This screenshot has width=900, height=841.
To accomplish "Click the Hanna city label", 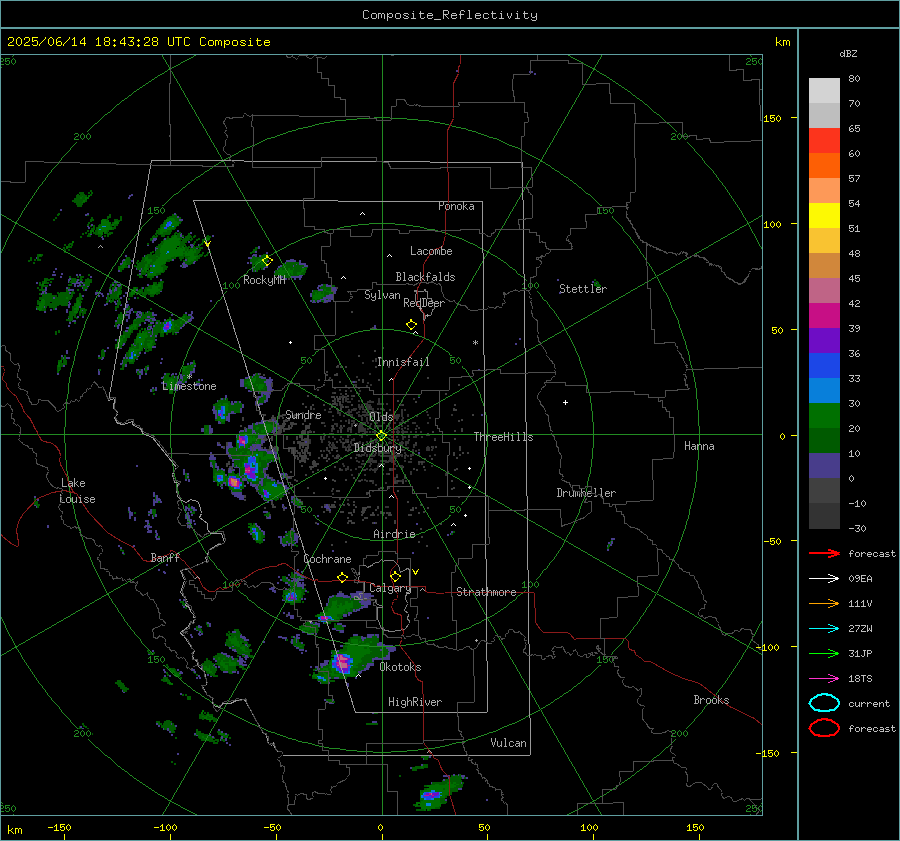I will pyautogui.click(x=699, y=446).
